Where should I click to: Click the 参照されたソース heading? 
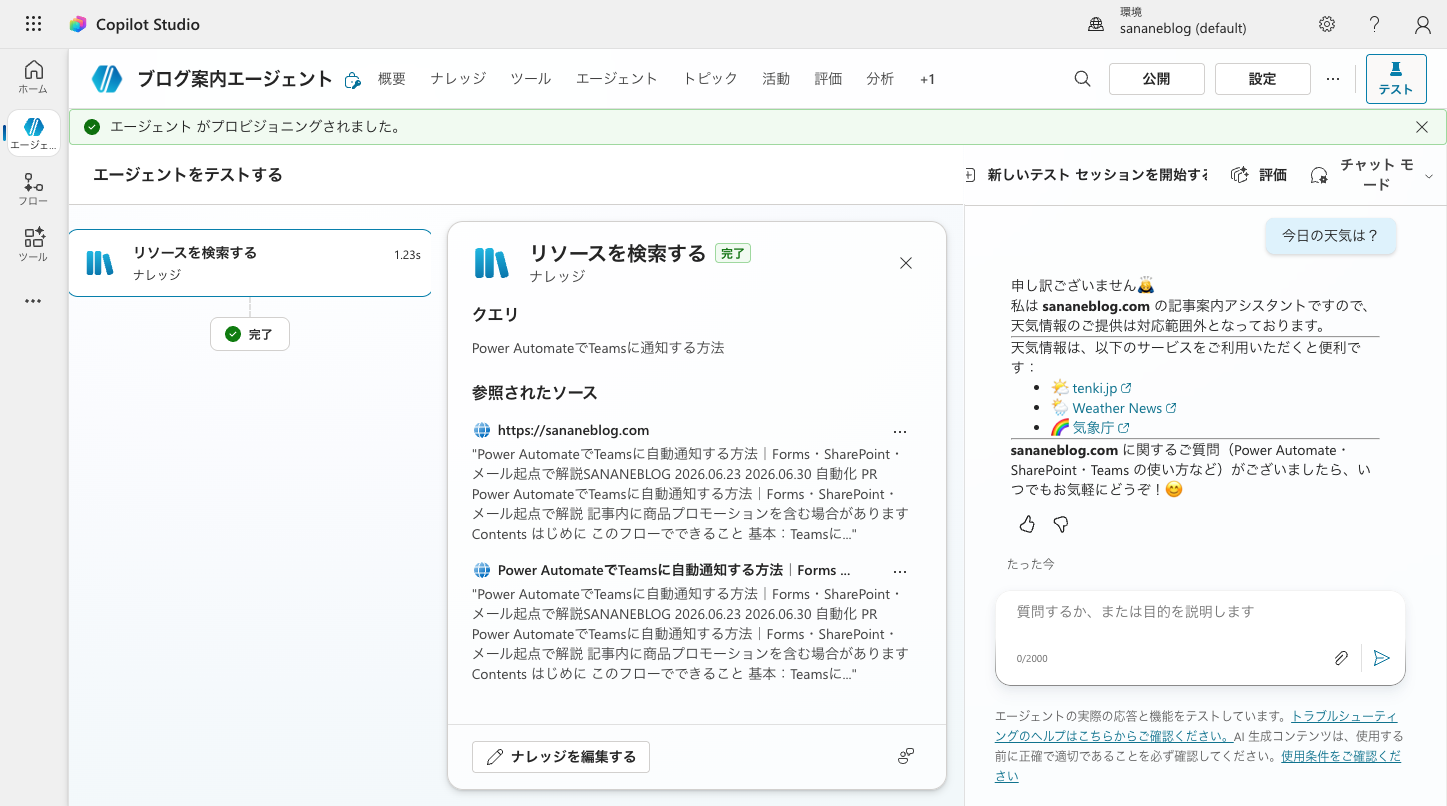coord(534,393)
